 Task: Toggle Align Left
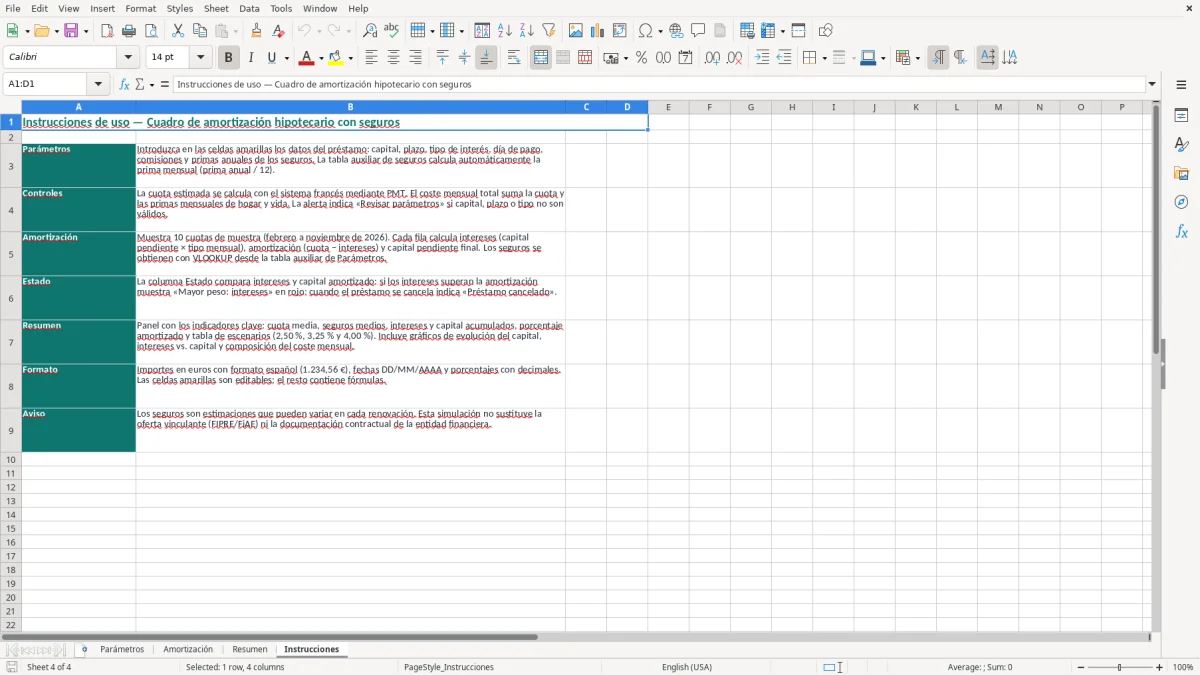[x=371, y=58]
